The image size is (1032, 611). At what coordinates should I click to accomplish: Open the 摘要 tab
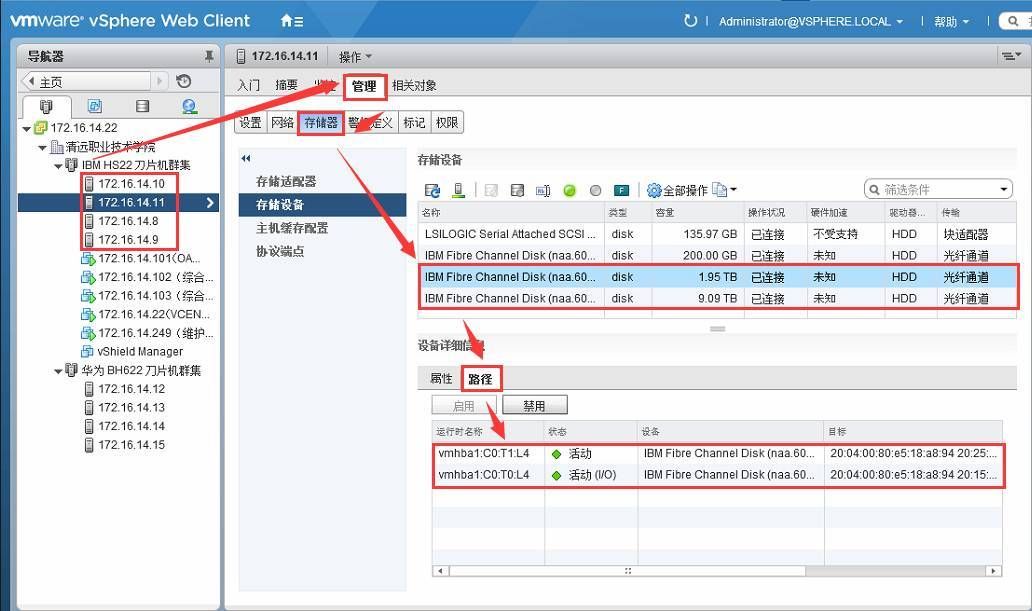coord(286,86)
